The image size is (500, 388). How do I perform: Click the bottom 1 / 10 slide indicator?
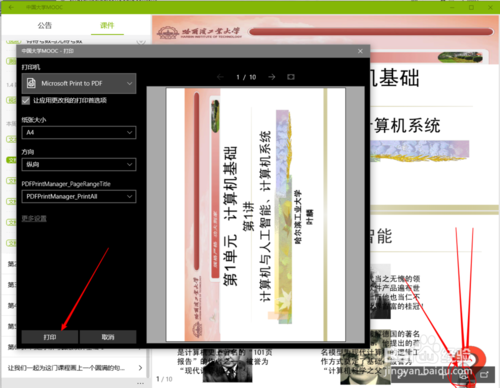(x=164, y=379)
